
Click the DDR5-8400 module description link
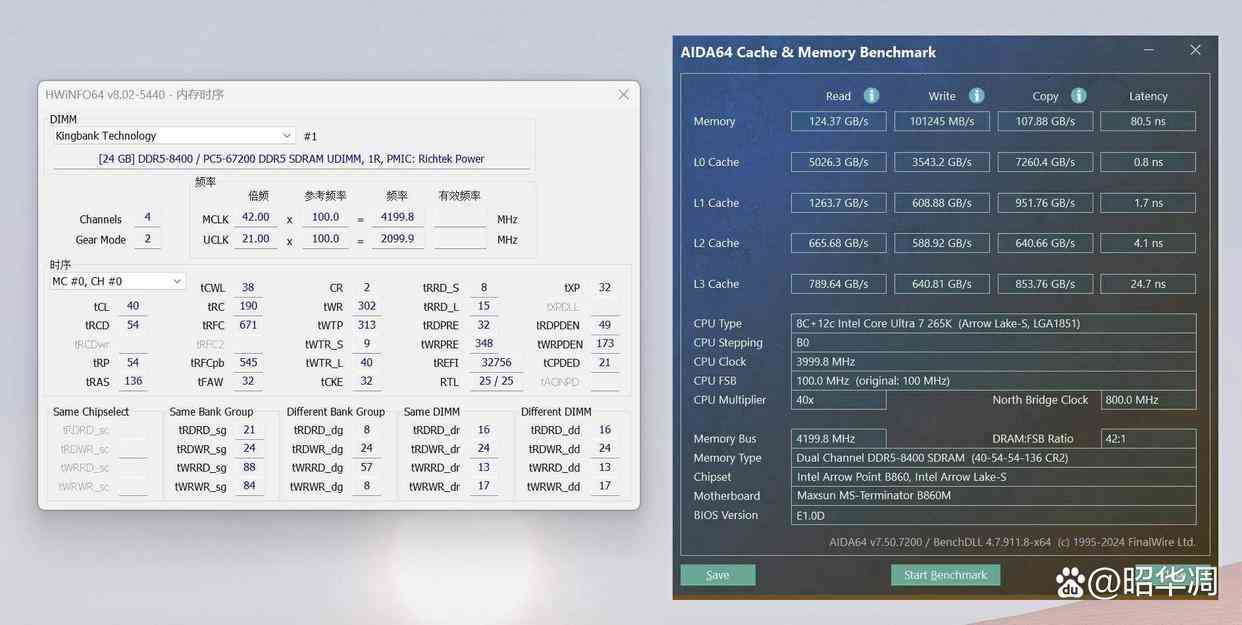291,159
